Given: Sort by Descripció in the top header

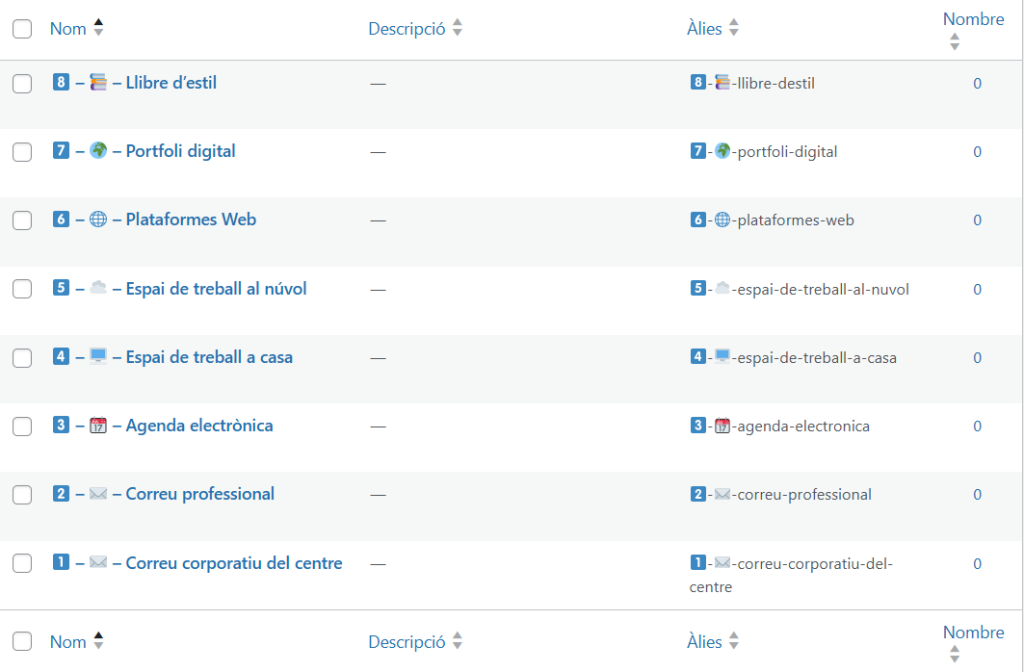Looking at the screenshot, I should 457,29.
